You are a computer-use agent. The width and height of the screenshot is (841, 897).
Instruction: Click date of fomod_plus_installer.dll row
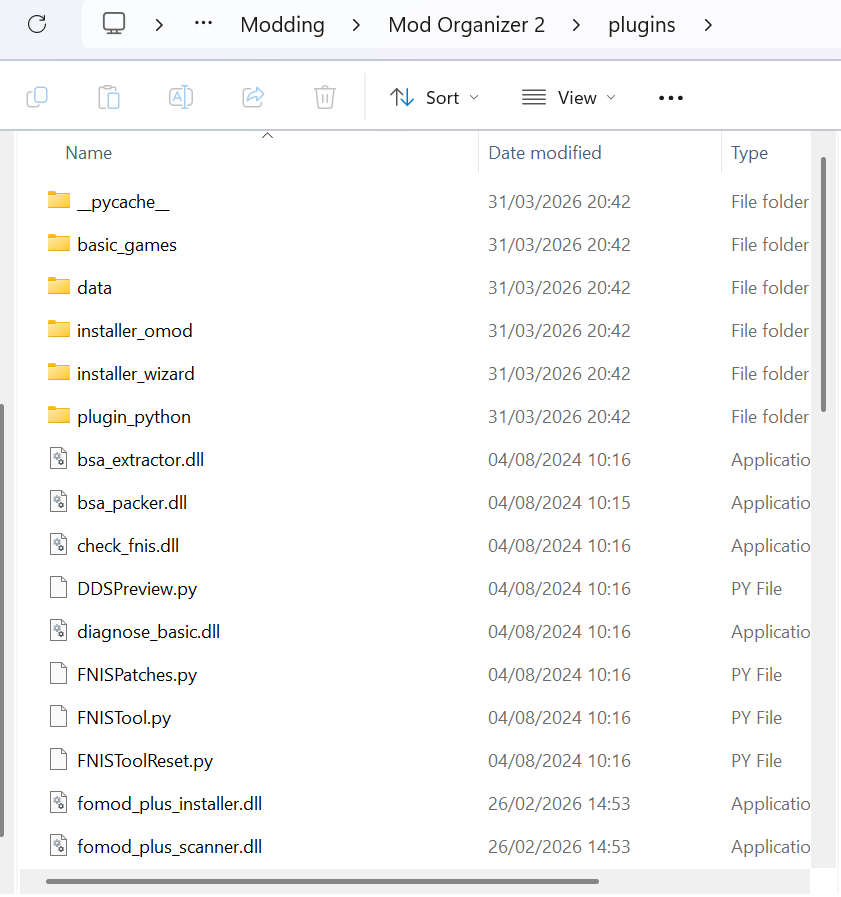(559, 803)
